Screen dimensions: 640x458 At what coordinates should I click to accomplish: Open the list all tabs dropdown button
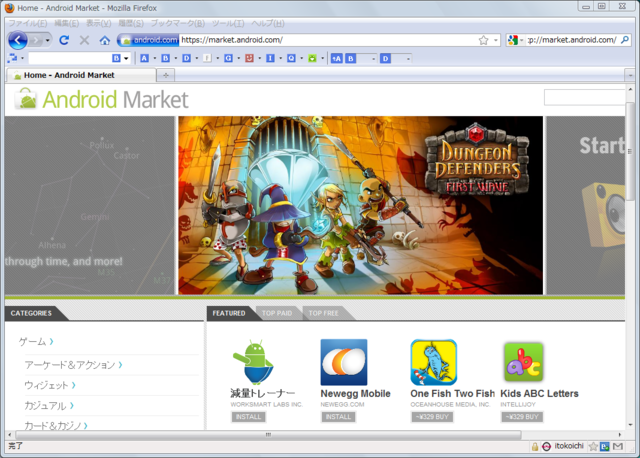(630, 75)
